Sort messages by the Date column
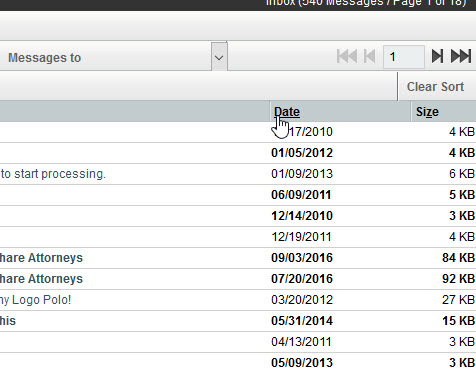The width and height of the screenshot is (476, 370). point(287,112)
